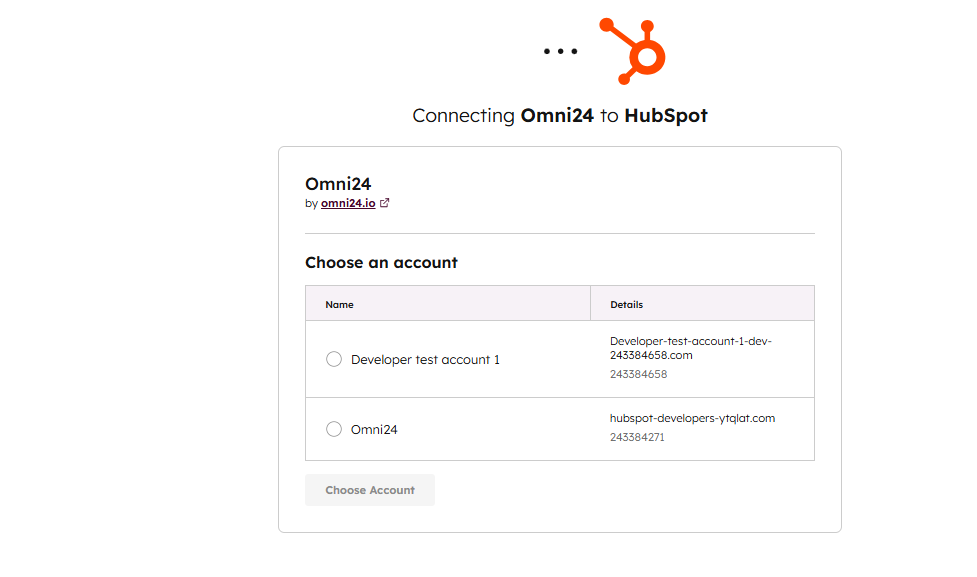Click the Developer-test-account-1-dev domain text
Viewport: 977px width, 577px height.
[690, 348]
